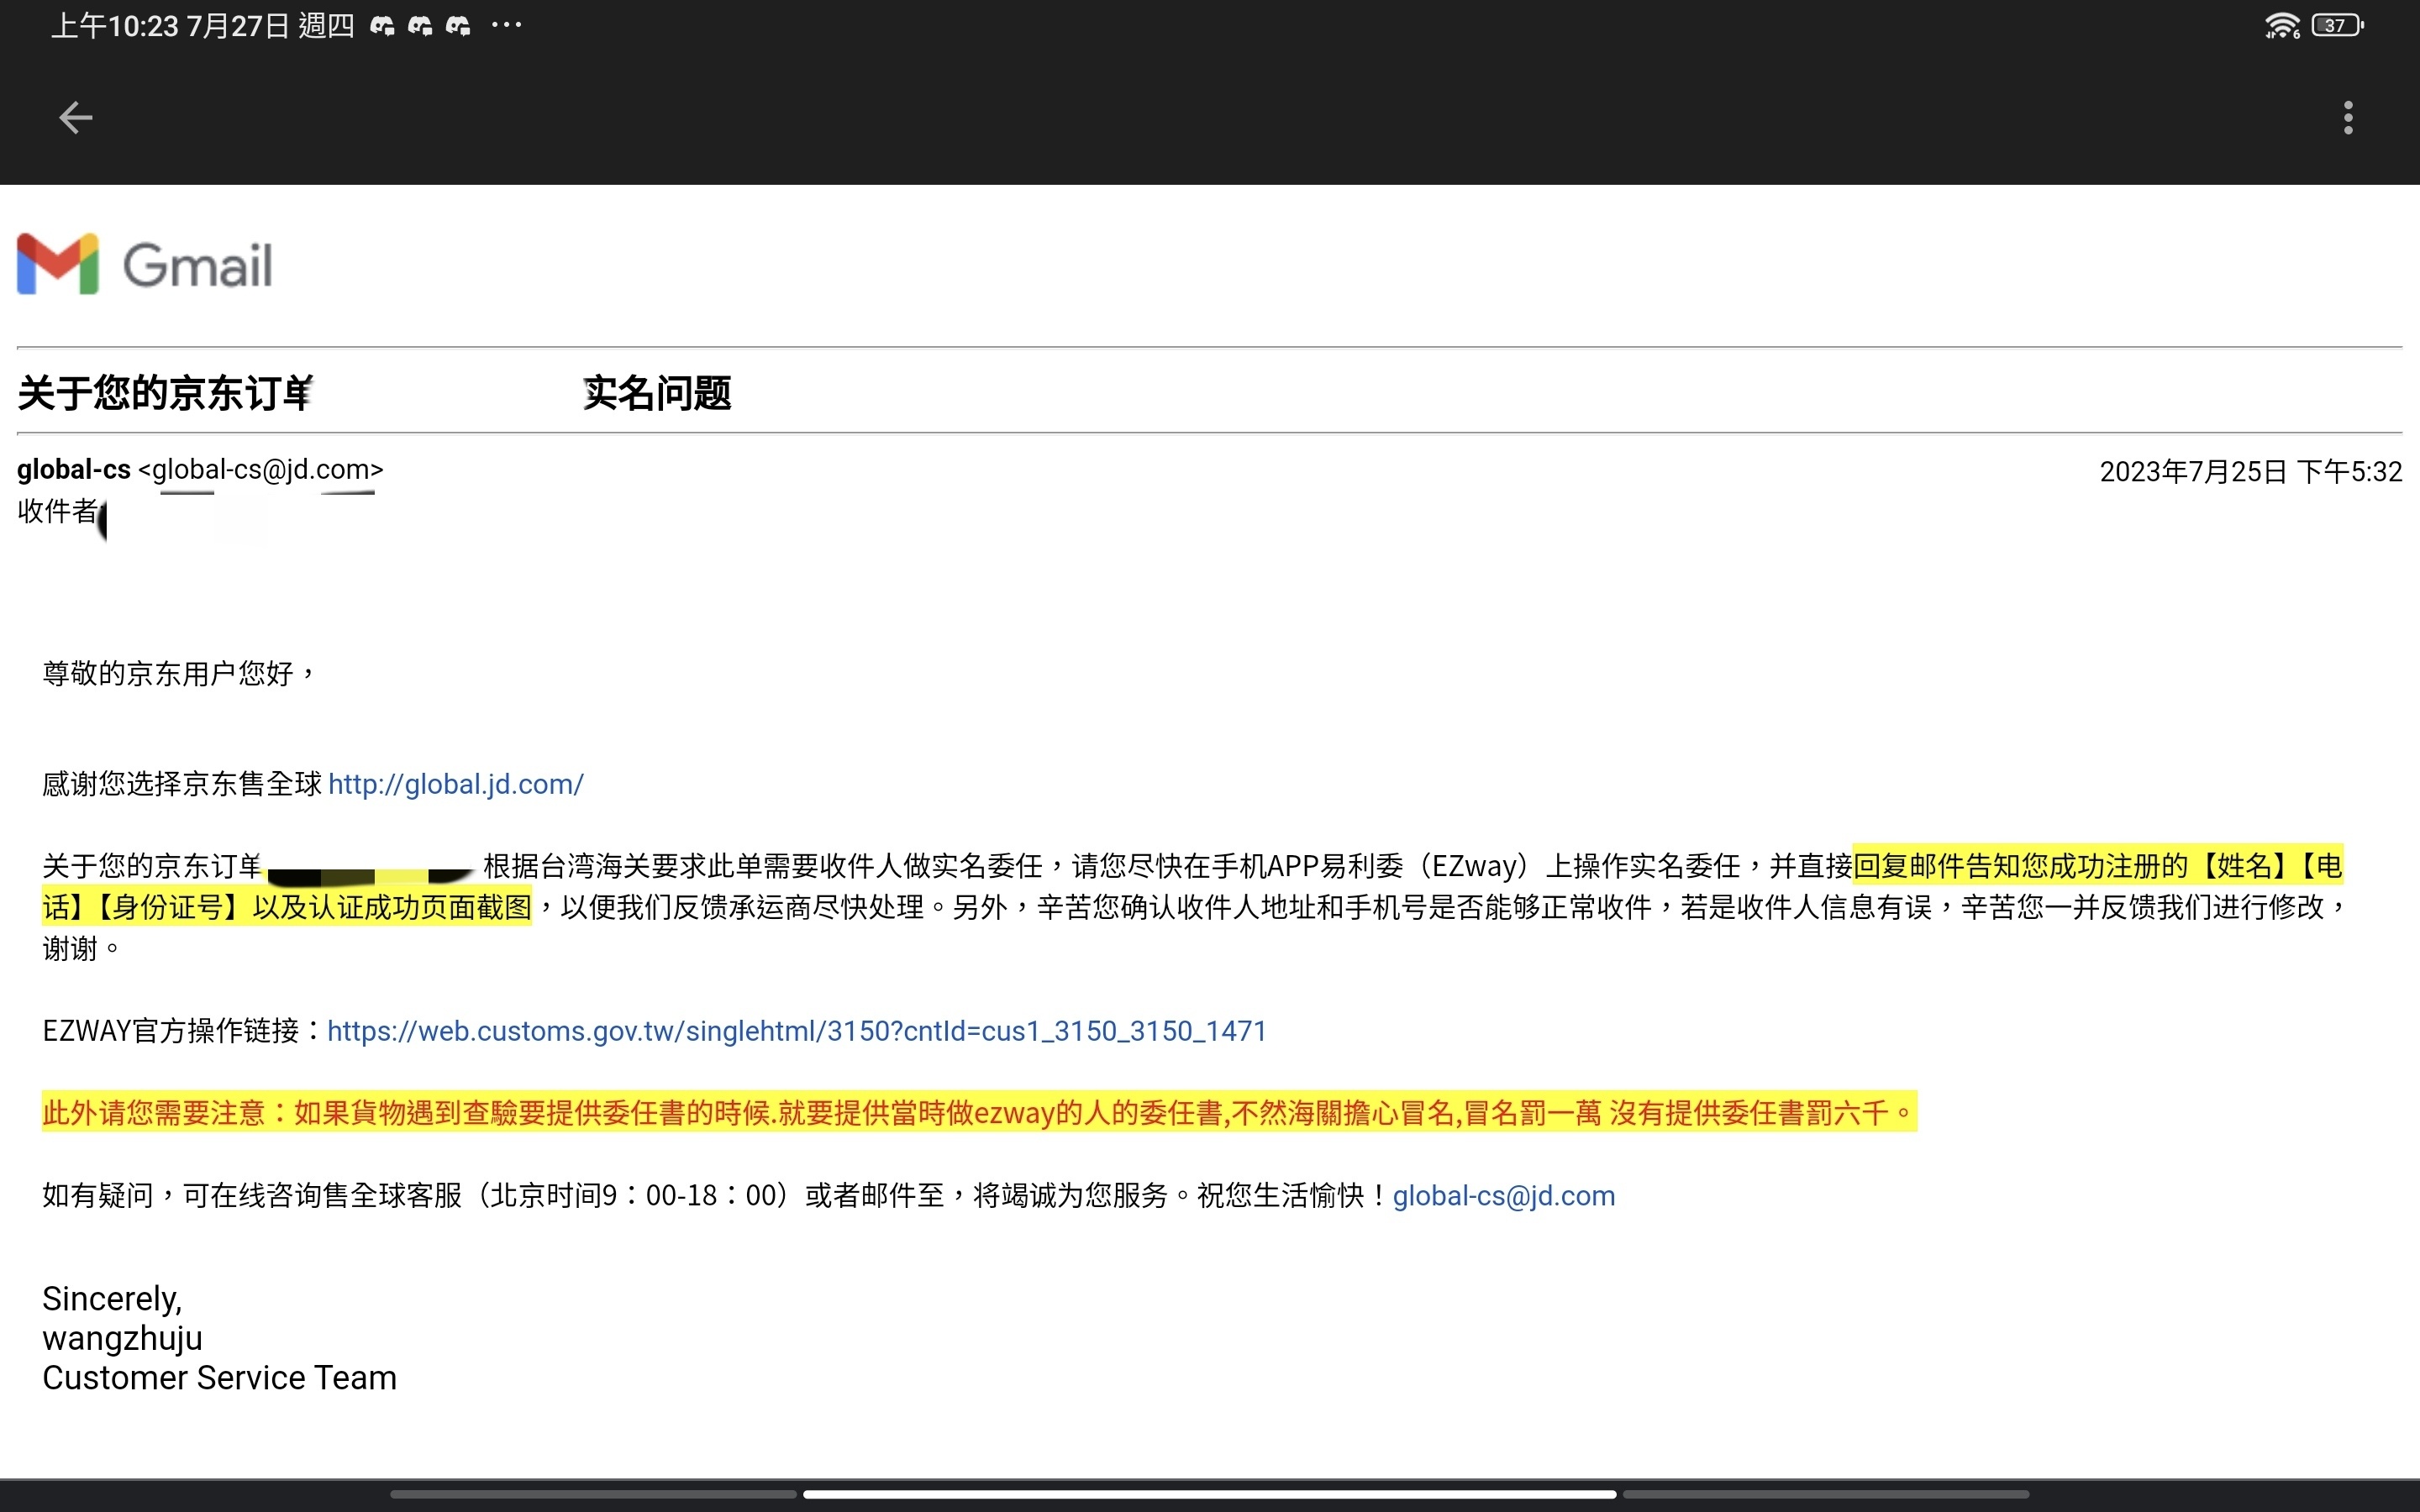This screenshot has width=2420, height=1512.
Task: Tap the Wi-Fi status icon
Action: click(2282, 25)
